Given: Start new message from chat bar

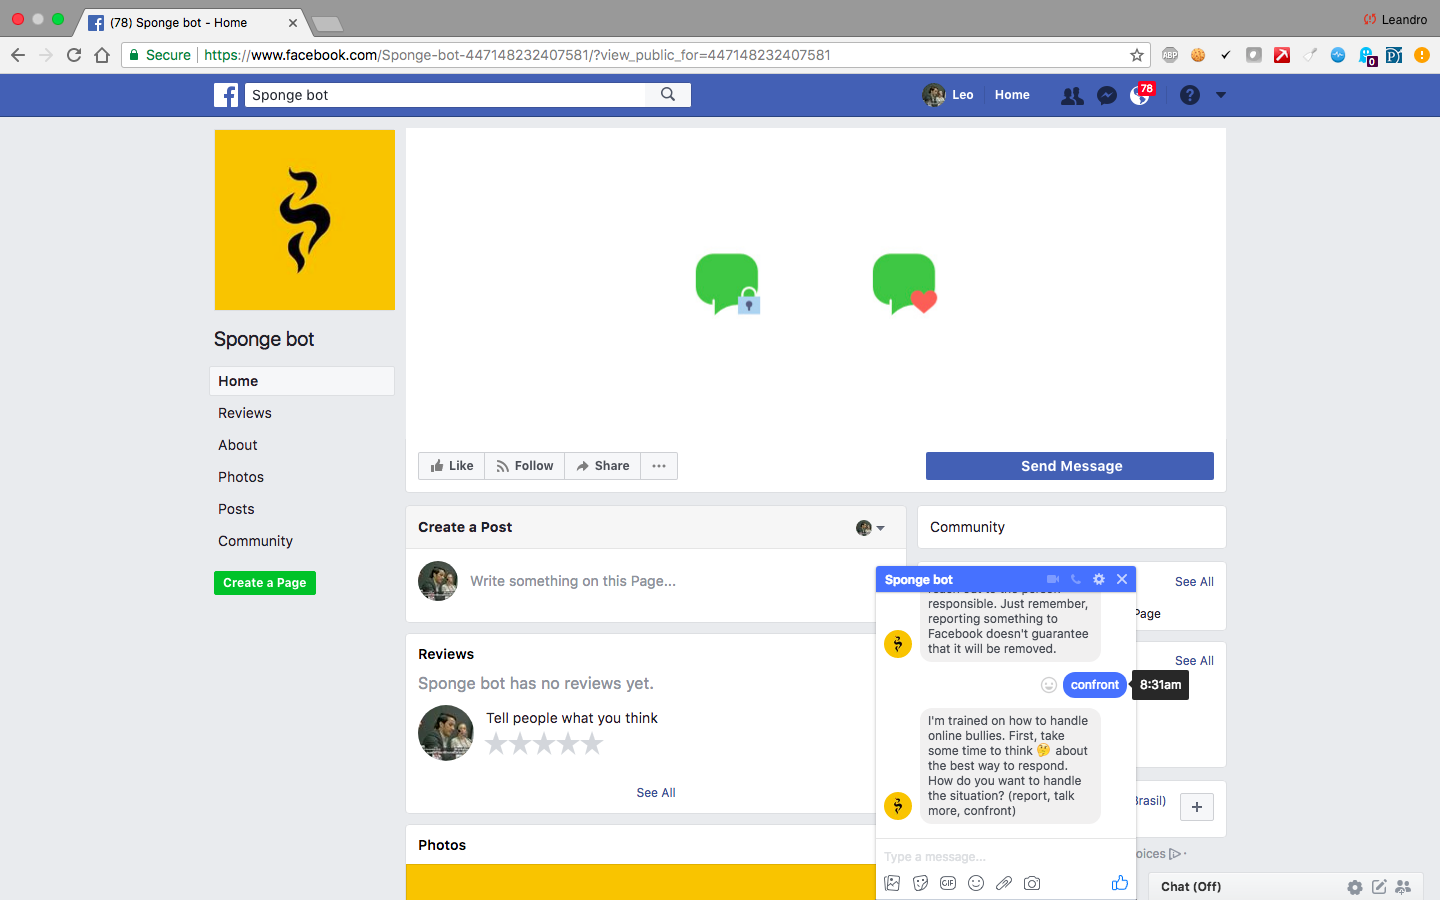Looking at the screenshot, I should pos(1379,887).
